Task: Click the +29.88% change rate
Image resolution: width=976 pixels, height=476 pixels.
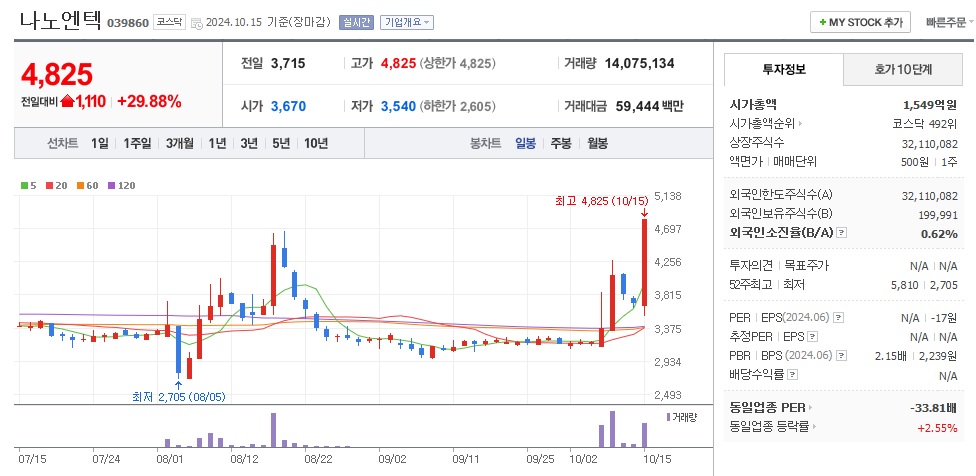Action: click(x=149, y=101)
